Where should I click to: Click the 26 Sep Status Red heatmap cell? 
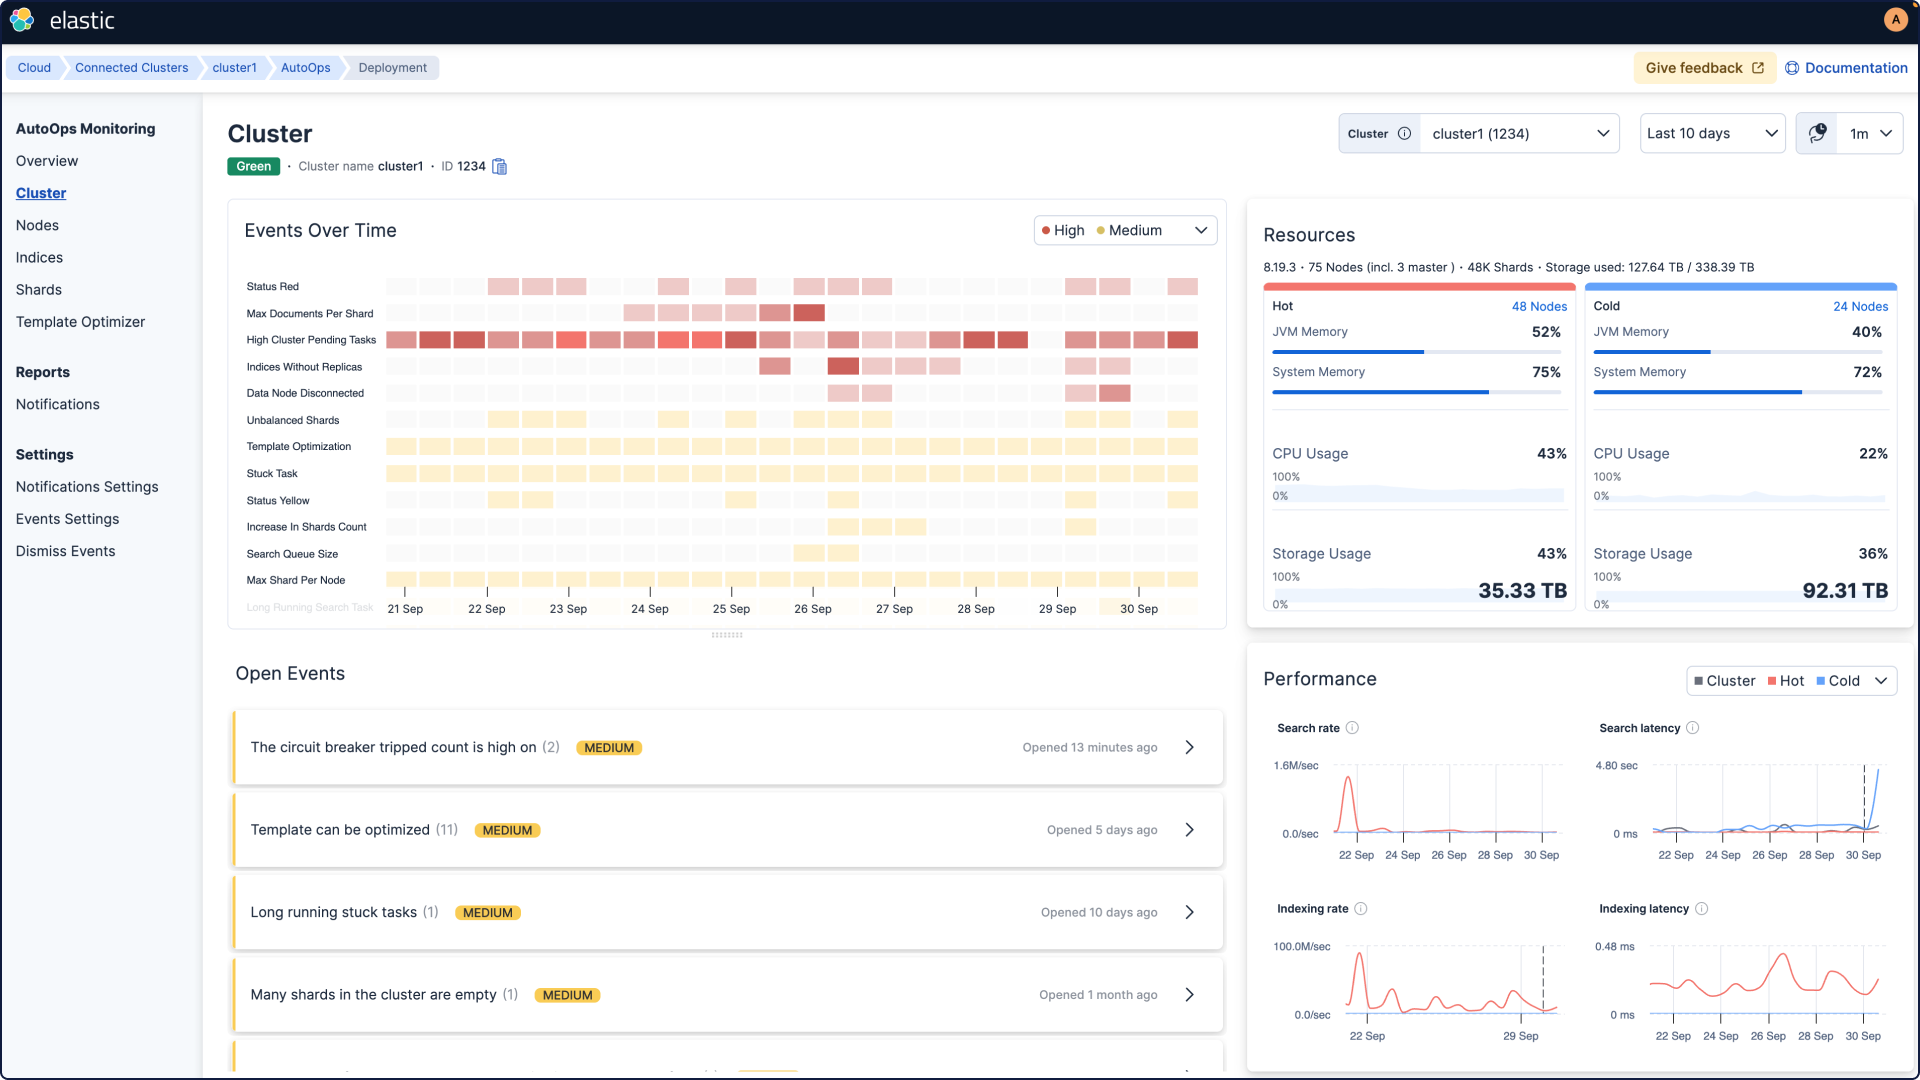808,287
